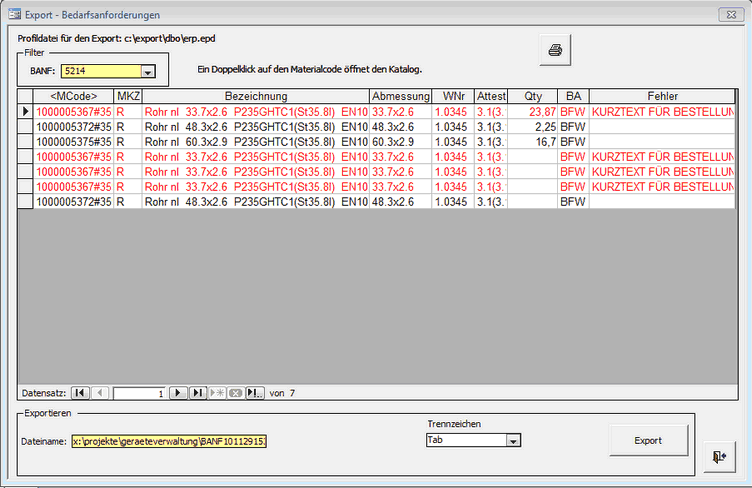Image resolution: width=752 pixels, height=488 pixels.
Task: Close the Export Bedarfsanforderungen window
Action: (725, 15)
